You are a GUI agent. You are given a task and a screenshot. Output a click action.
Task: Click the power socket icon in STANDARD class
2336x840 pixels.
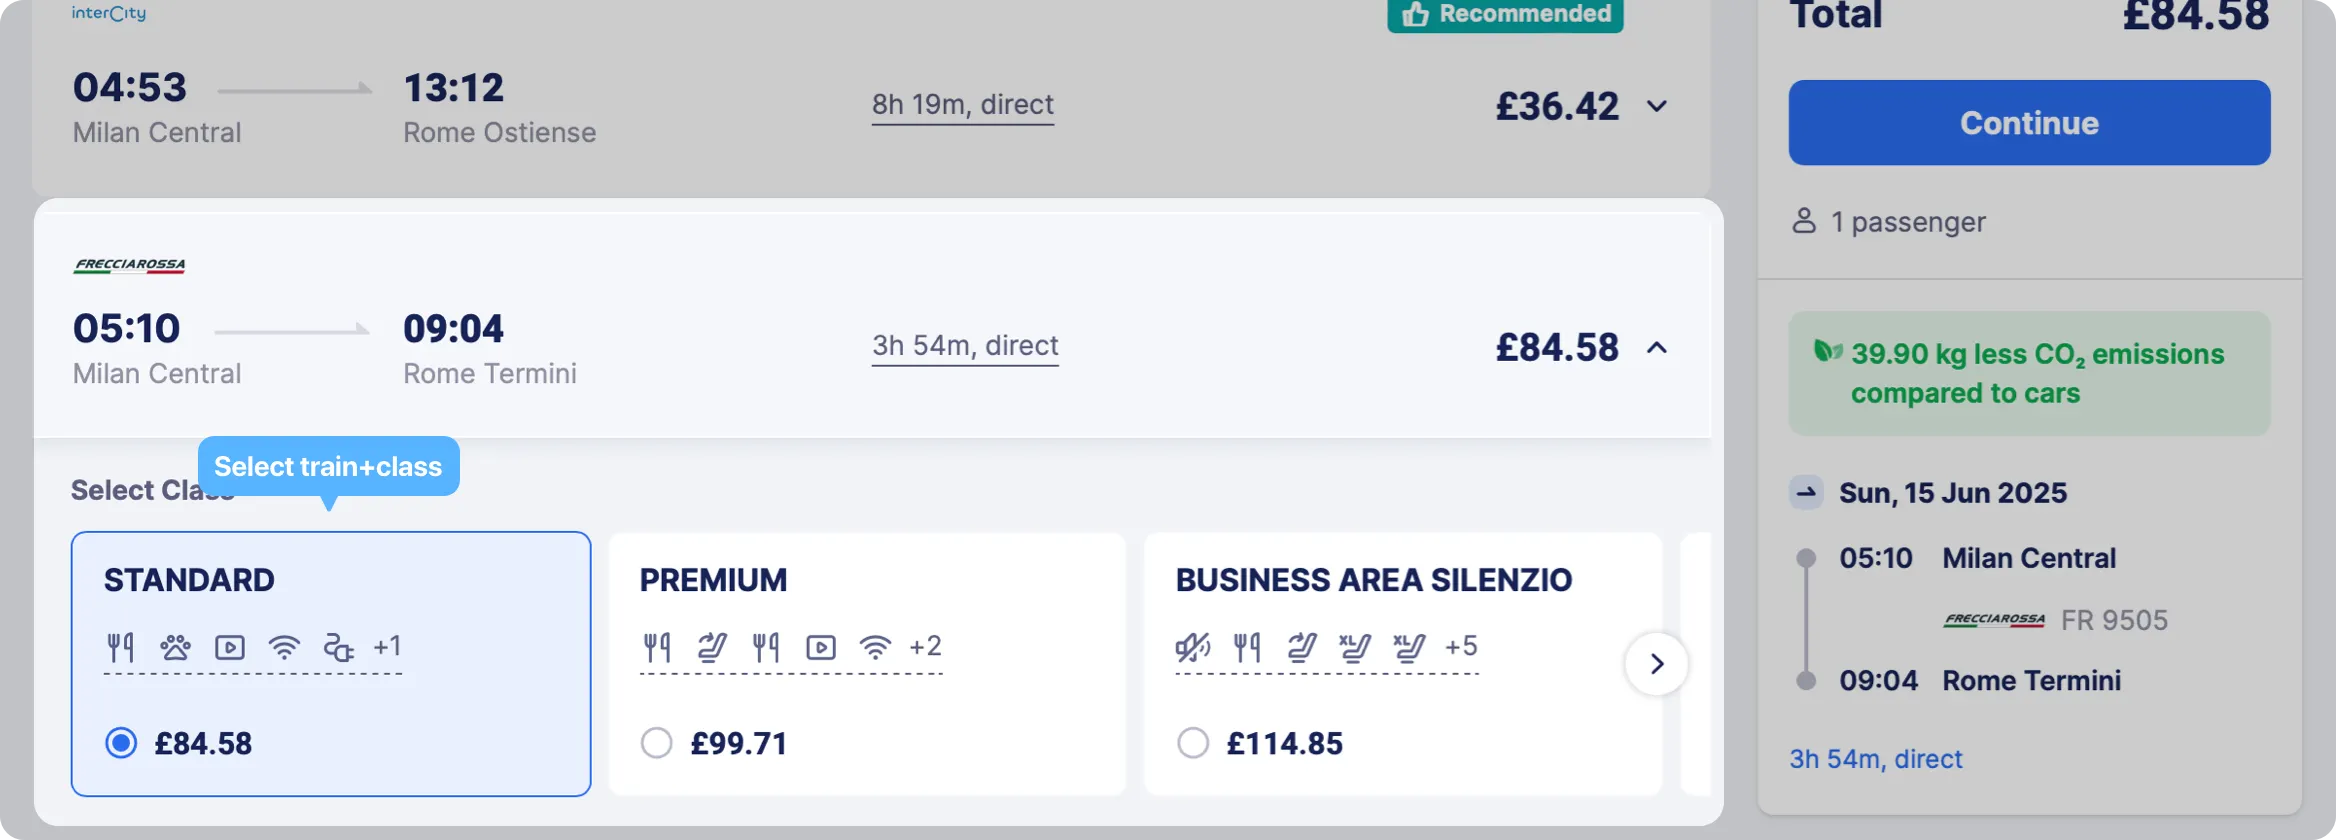[x=338, y=648]
